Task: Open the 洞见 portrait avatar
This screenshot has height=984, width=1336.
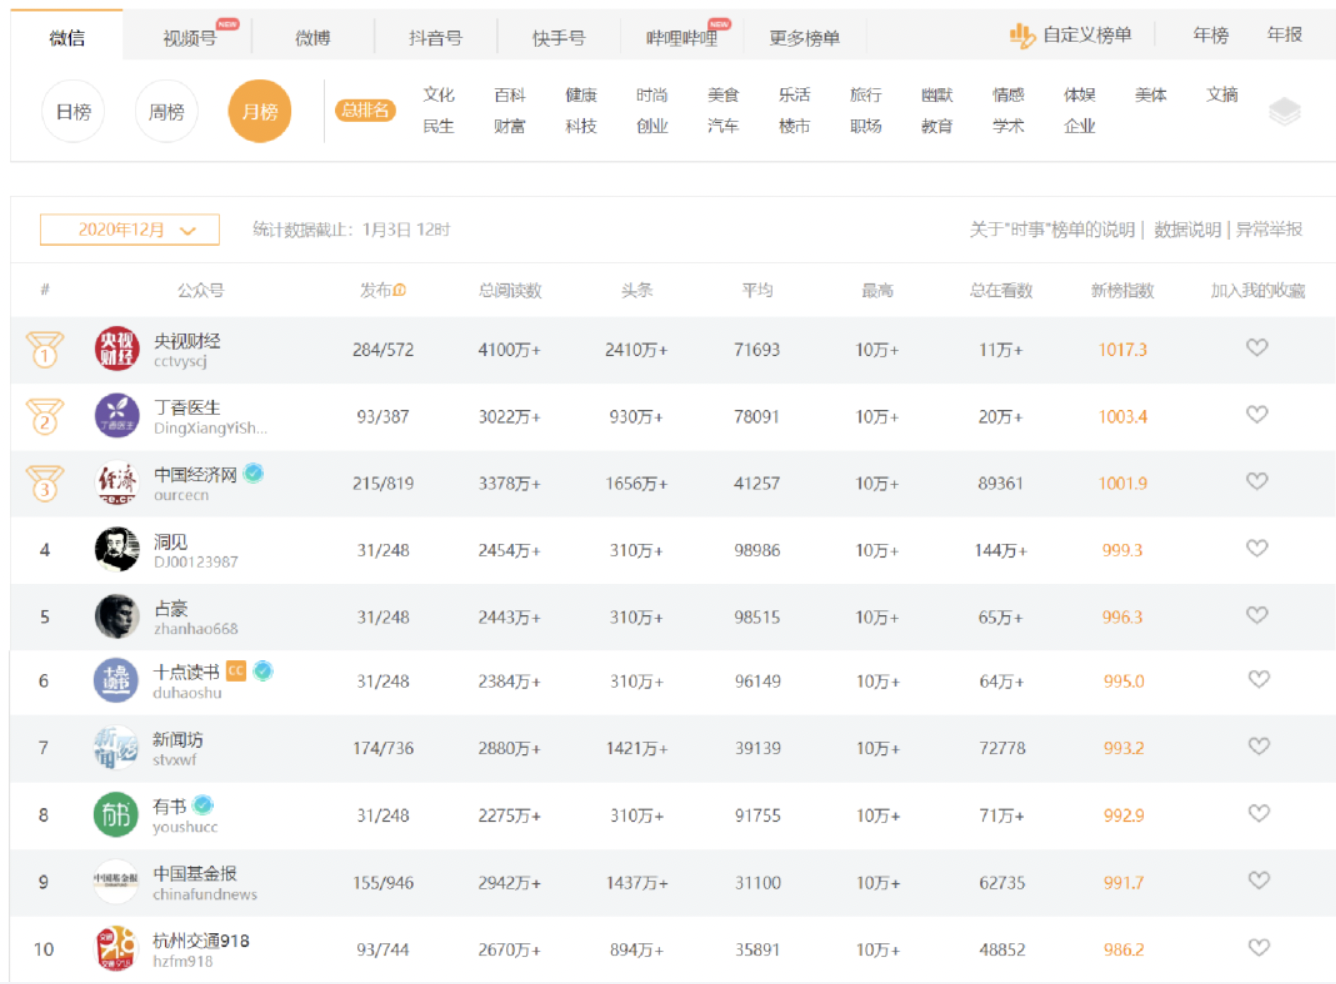Action: pos(117,550)
